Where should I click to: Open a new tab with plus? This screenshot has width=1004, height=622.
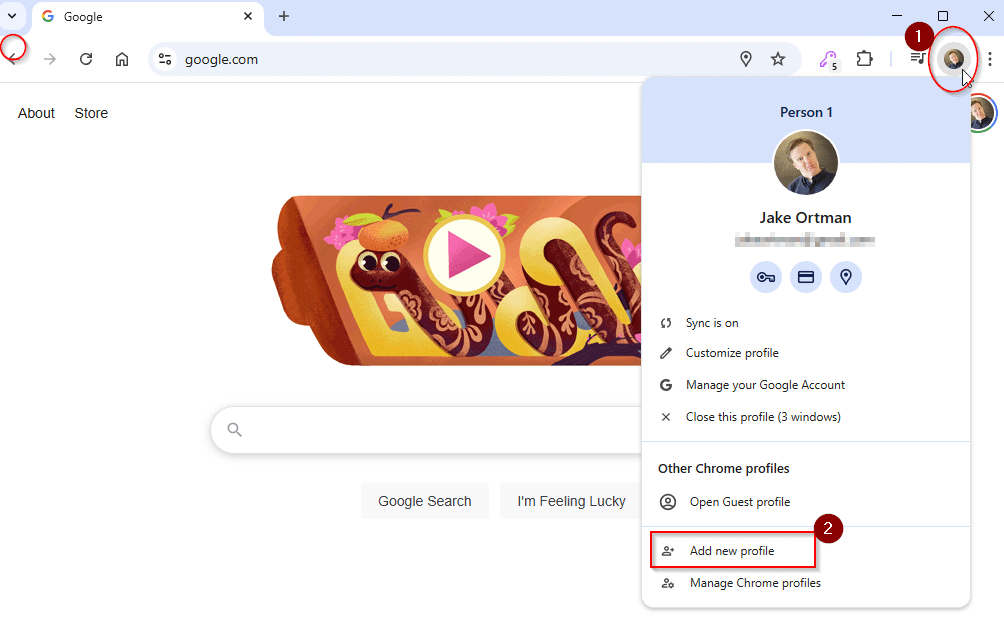[x=284, y=16]
